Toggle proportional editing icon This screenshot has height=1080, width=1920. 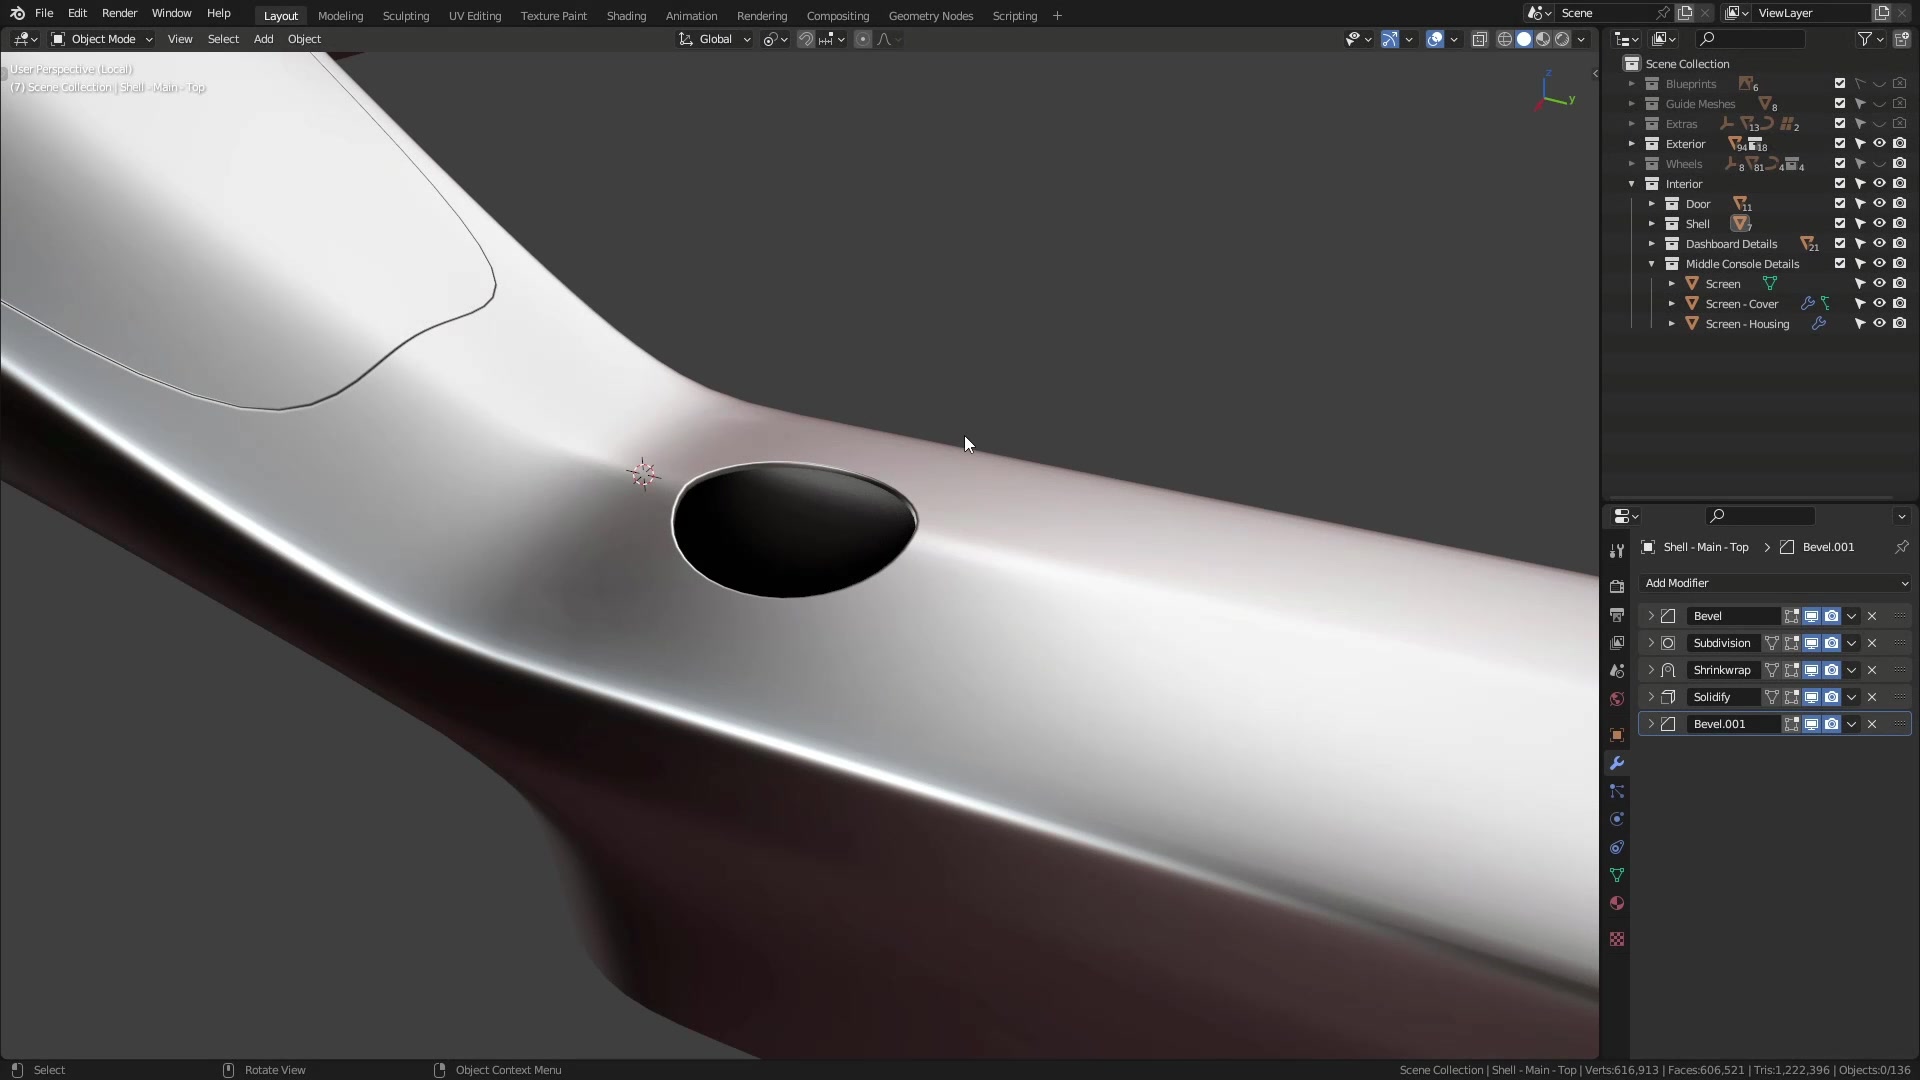863,39
